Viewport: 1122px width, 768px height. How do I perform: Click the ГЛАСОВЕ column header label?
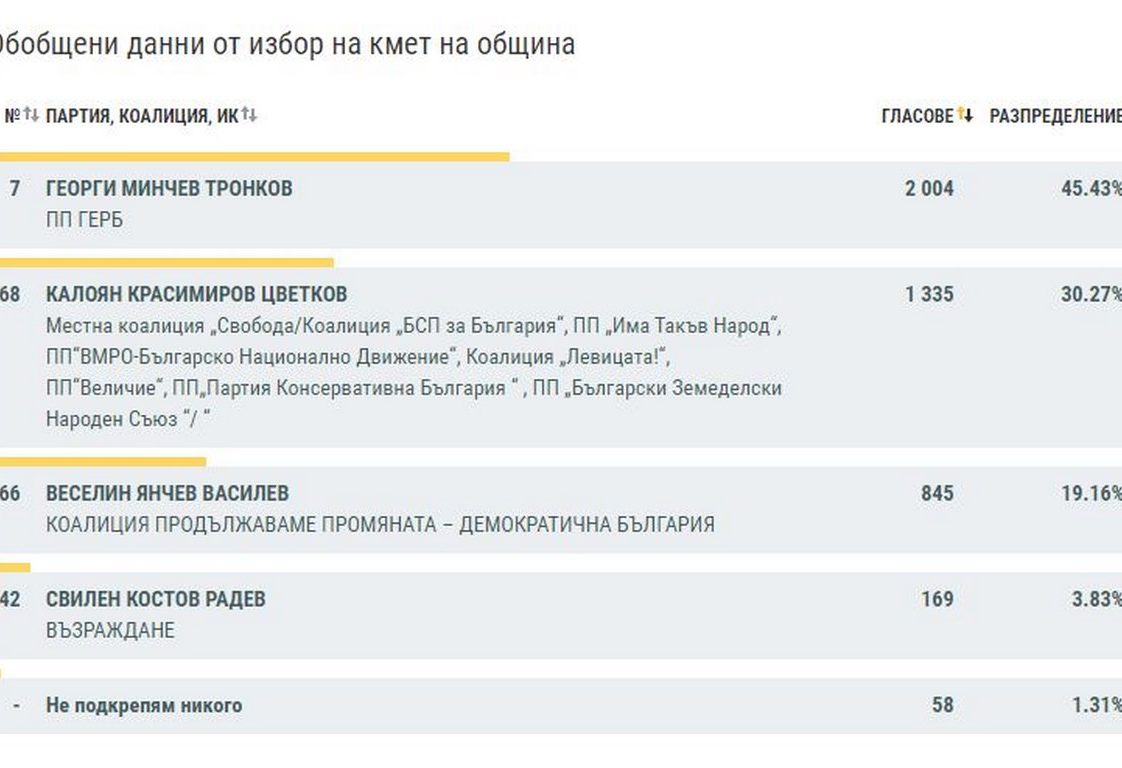point(917,116)
